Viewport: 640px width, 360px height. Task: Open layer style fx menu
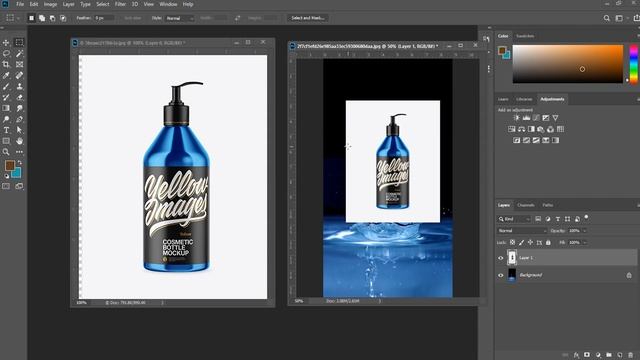[x=576, y=355]
